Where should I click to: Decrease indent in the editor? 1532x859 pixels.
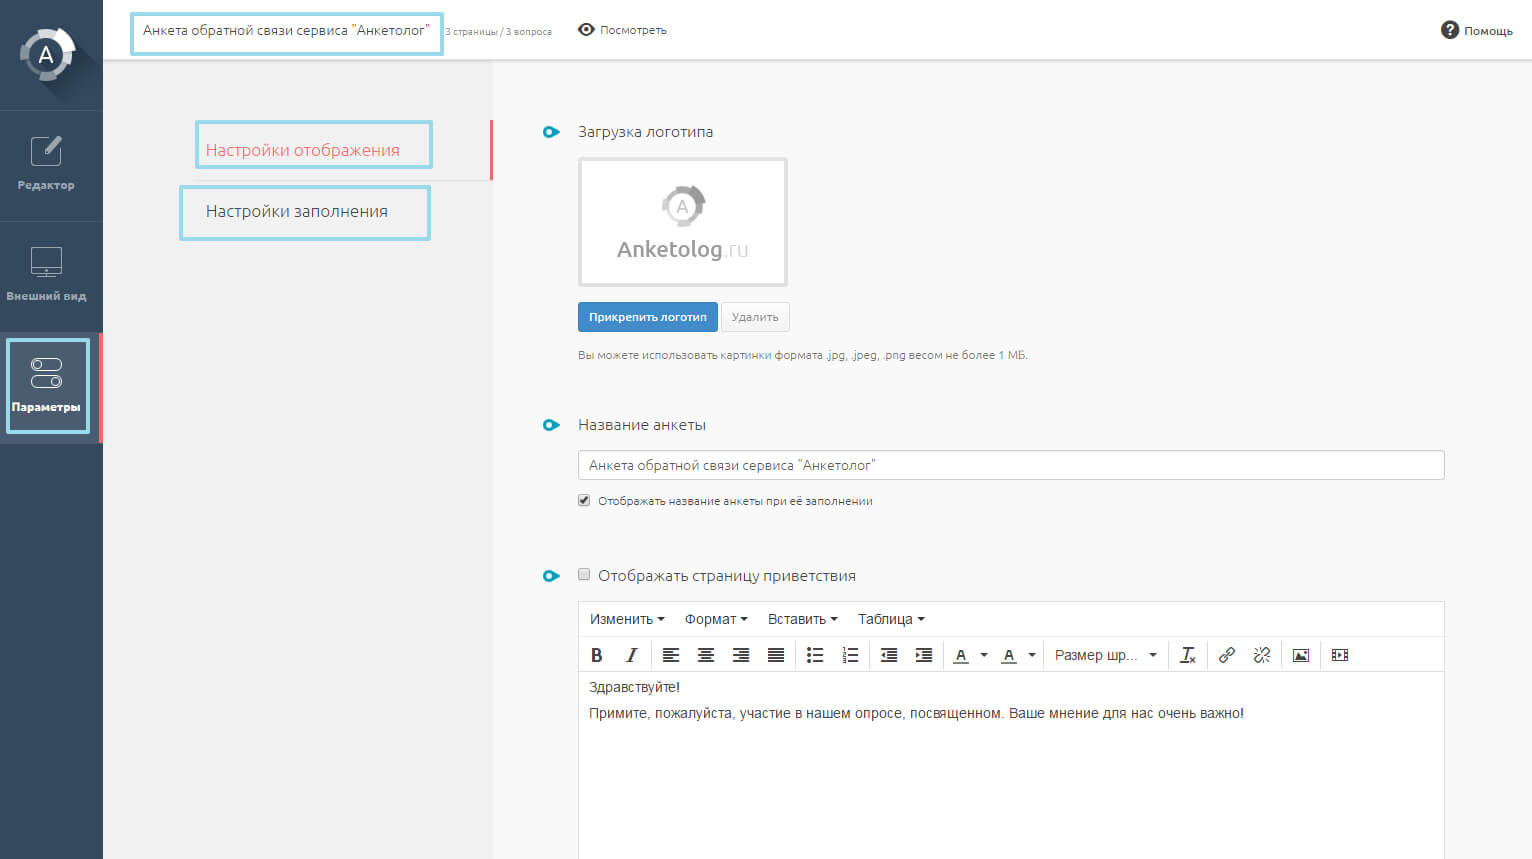click(x=889, y=655)
